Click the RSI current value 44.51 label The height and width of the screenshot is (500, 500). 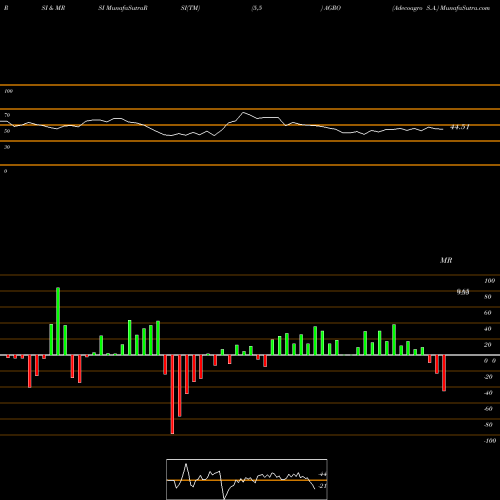pyautogui.click(x=460, y=127)
